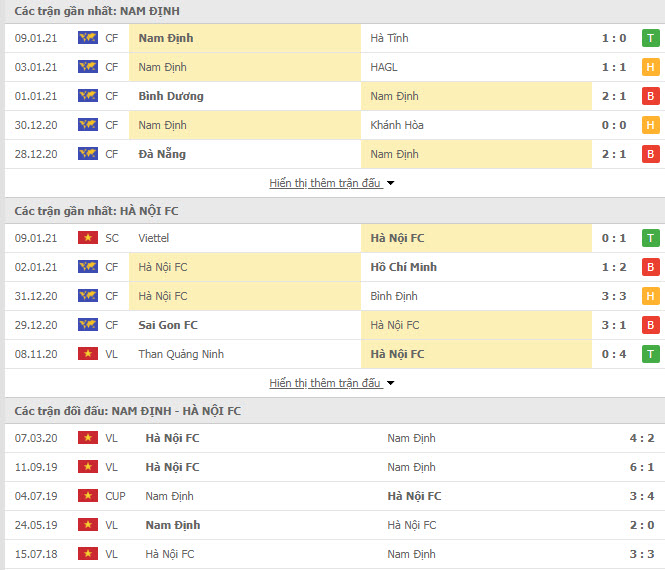Click the Vietnam flag icon on Viettel match row

(88, 238)
